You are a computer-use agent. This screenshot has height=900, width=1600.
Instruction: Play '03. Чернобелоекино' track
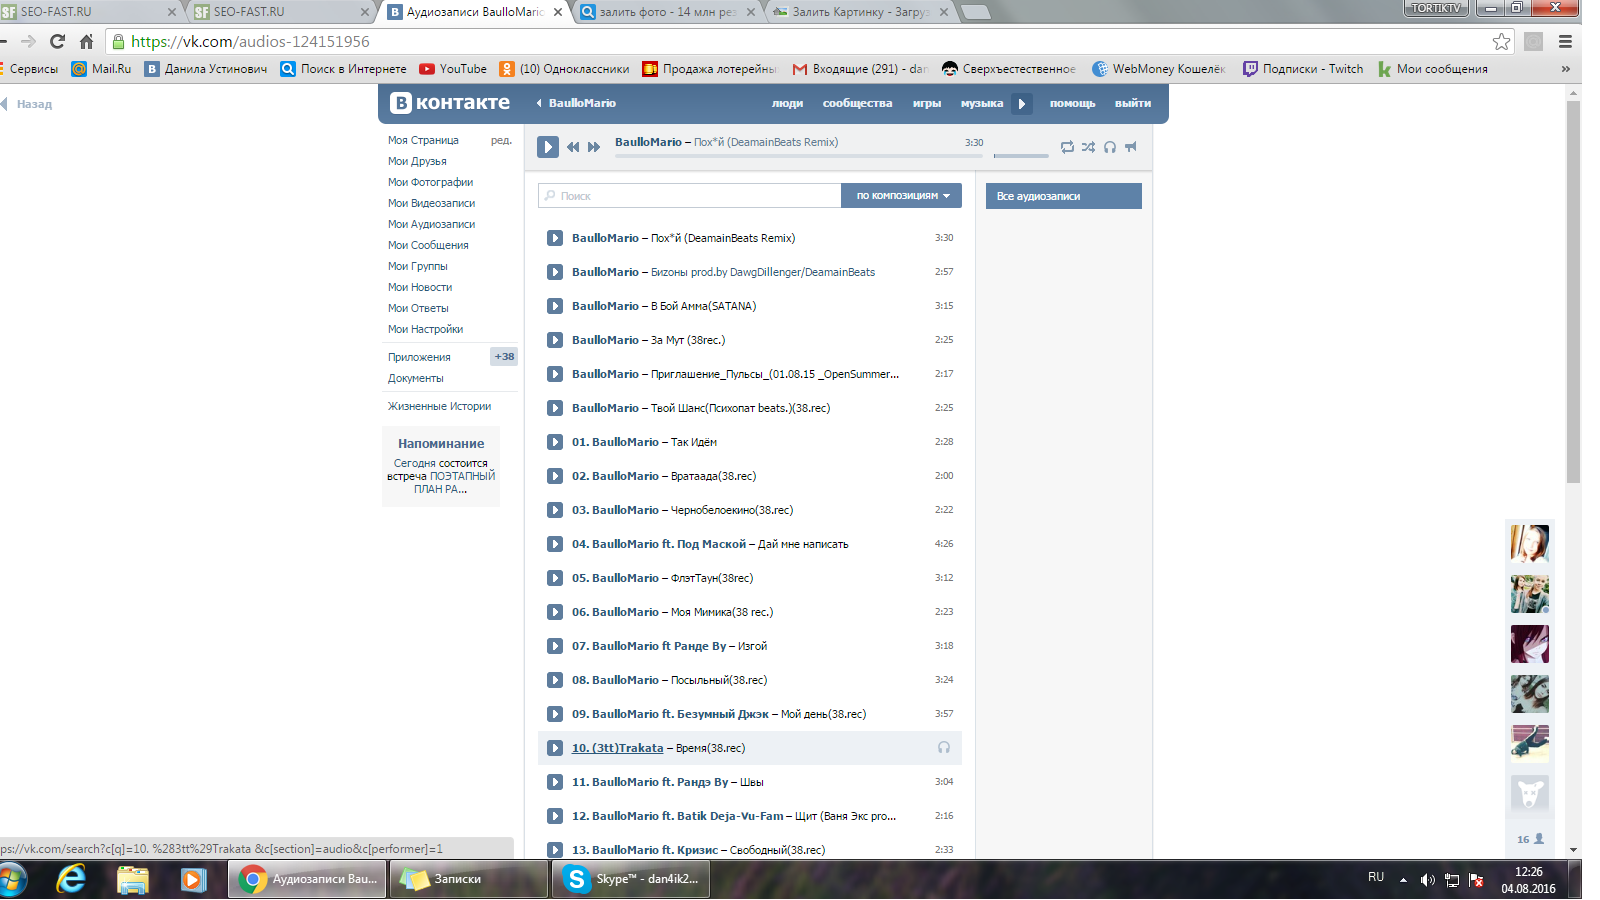tap(555, 510)
